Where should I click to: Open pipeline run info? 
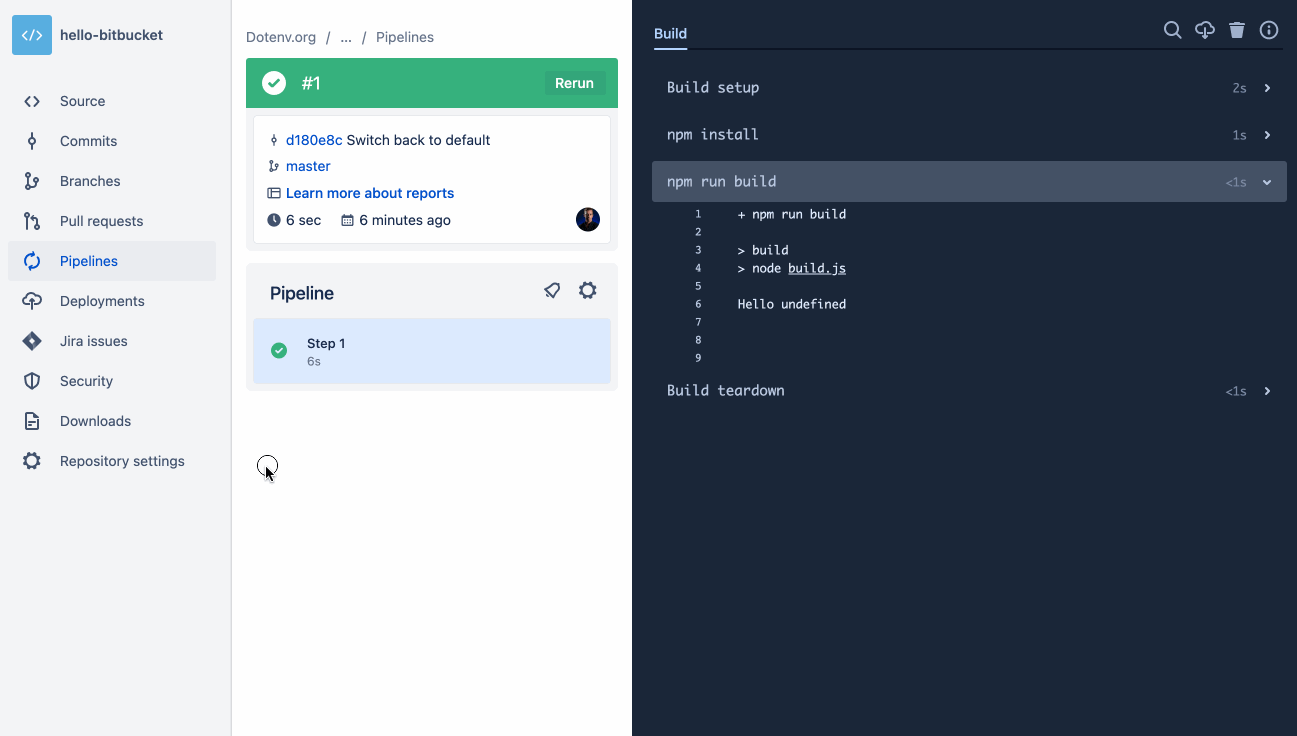tap(1268, 30)
